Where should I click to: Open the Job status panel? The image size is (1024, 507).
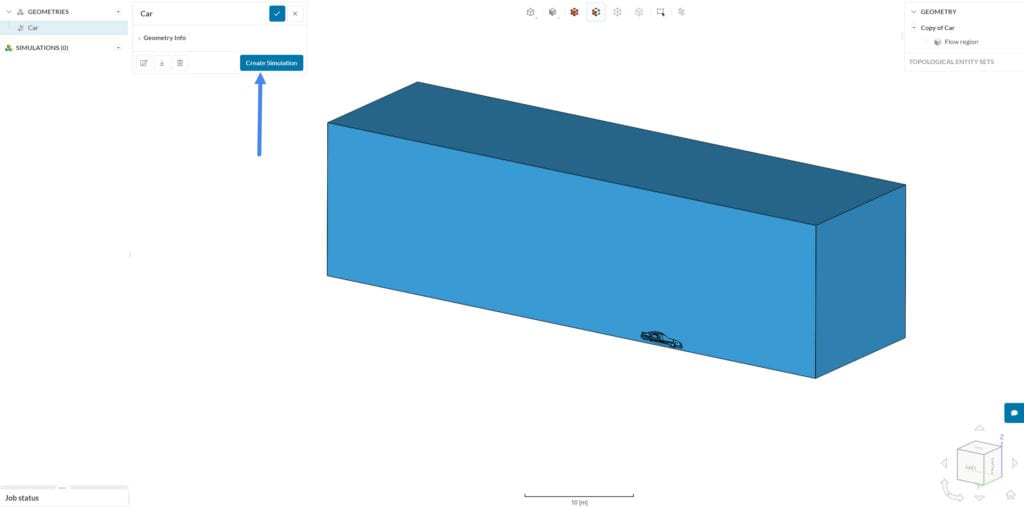click(x=64, y=498)
